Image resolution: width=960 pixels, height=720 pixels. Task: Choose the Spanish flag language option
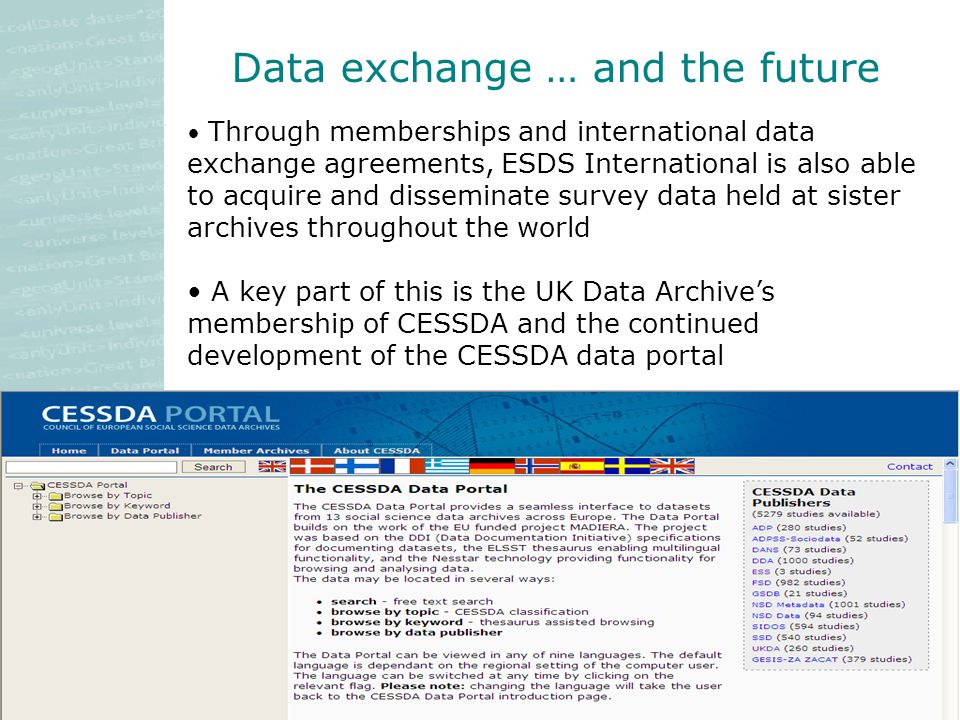pyautogui.click(x=582, y=467)
